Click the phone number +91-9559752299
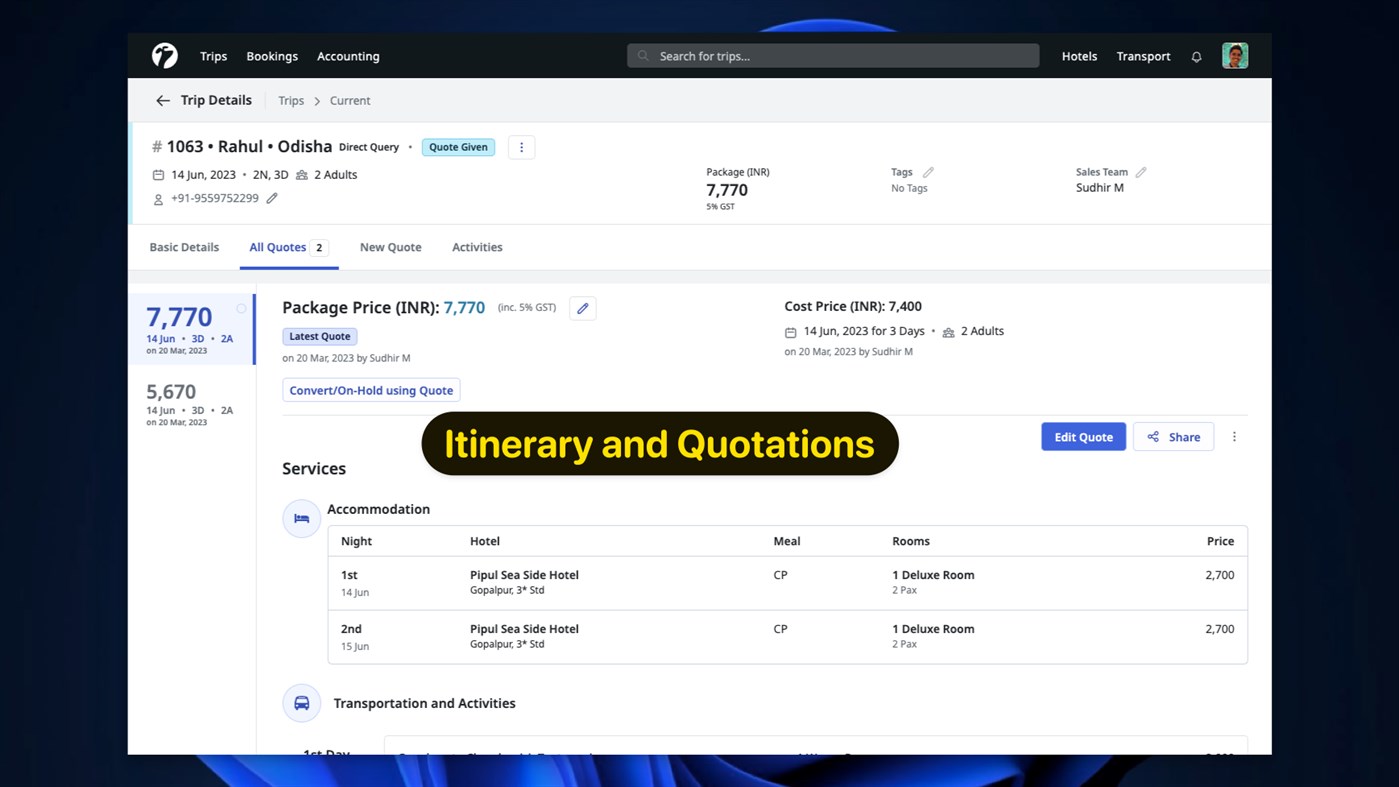 coord(215,198)
